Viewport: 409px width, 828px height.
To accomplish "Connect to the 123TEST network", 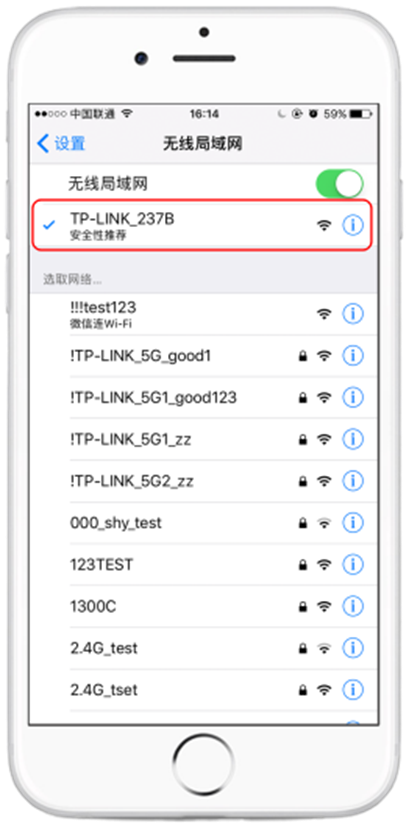I will 203,564.
